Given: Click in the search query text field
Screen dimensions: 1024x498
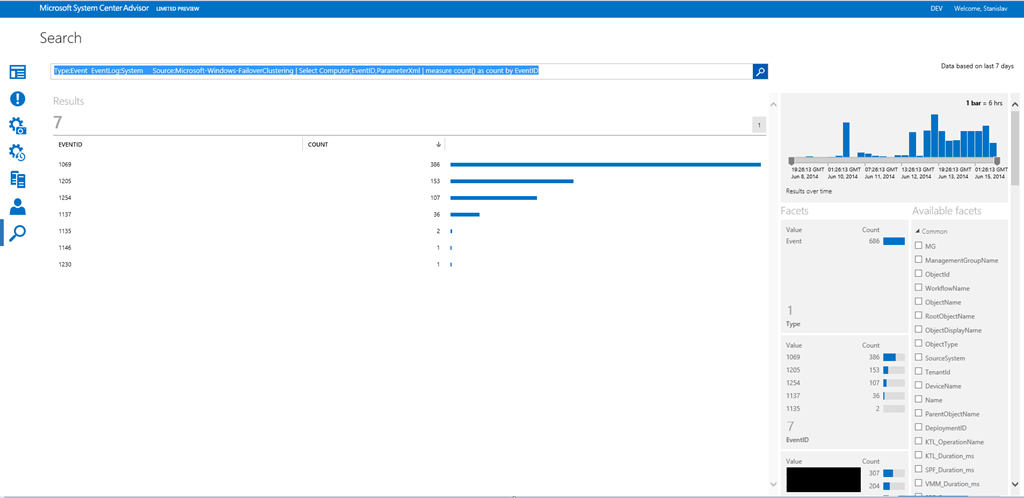Looking at the screenshot, I should coord(400,71).
